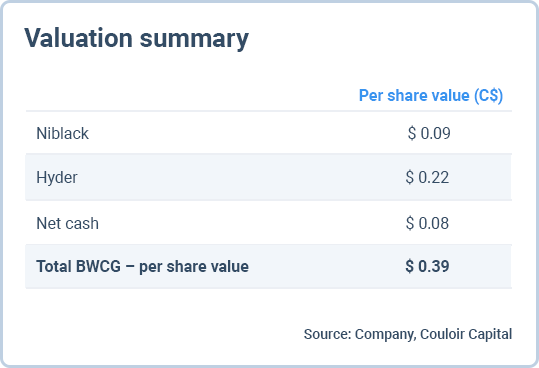Click the Net cash row label

pos(68,223)
